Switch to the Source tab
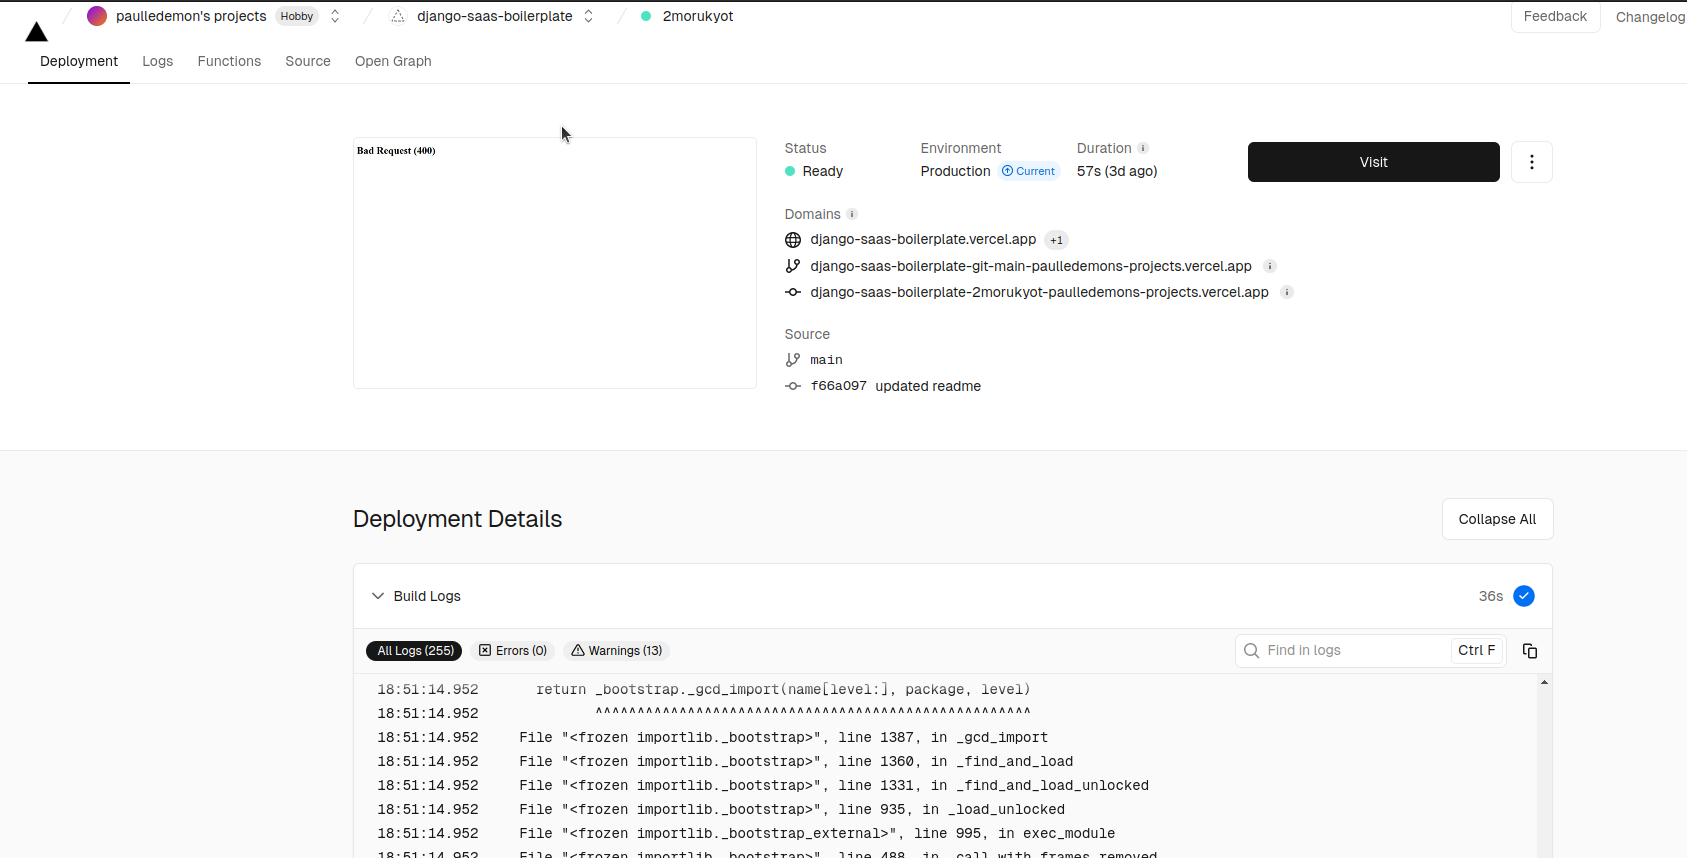 [308, 61]
